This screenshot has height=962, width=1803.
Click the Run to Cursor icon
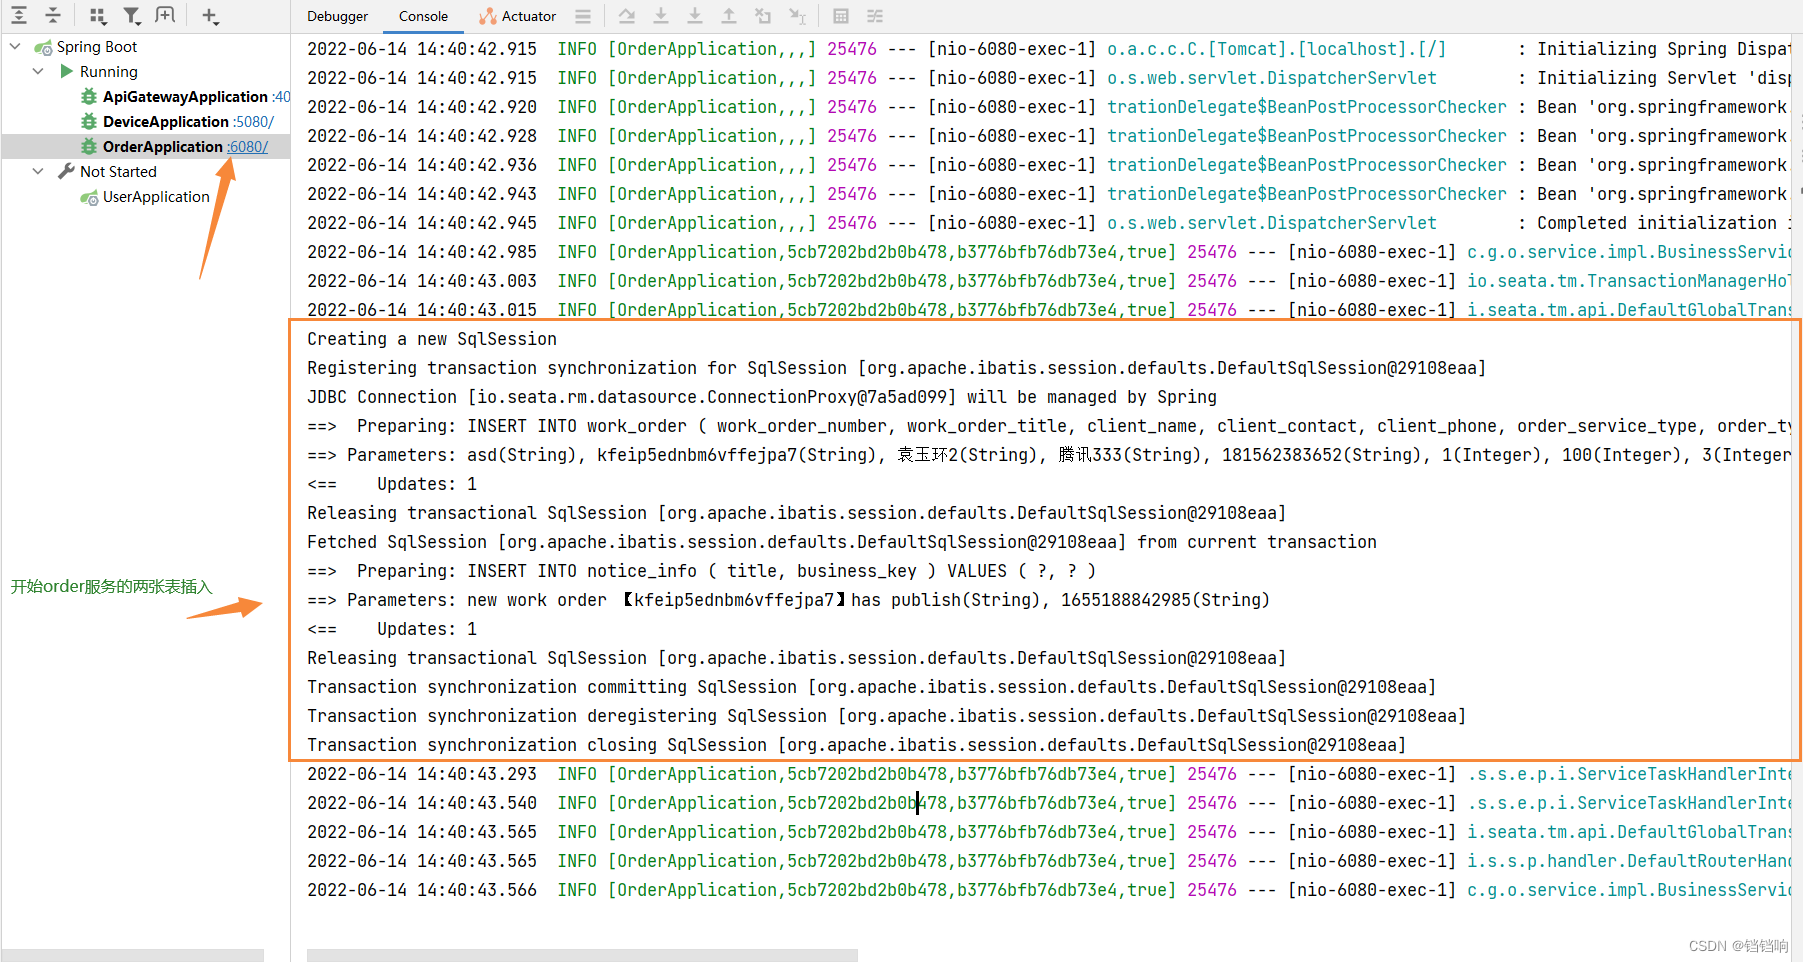797,16
